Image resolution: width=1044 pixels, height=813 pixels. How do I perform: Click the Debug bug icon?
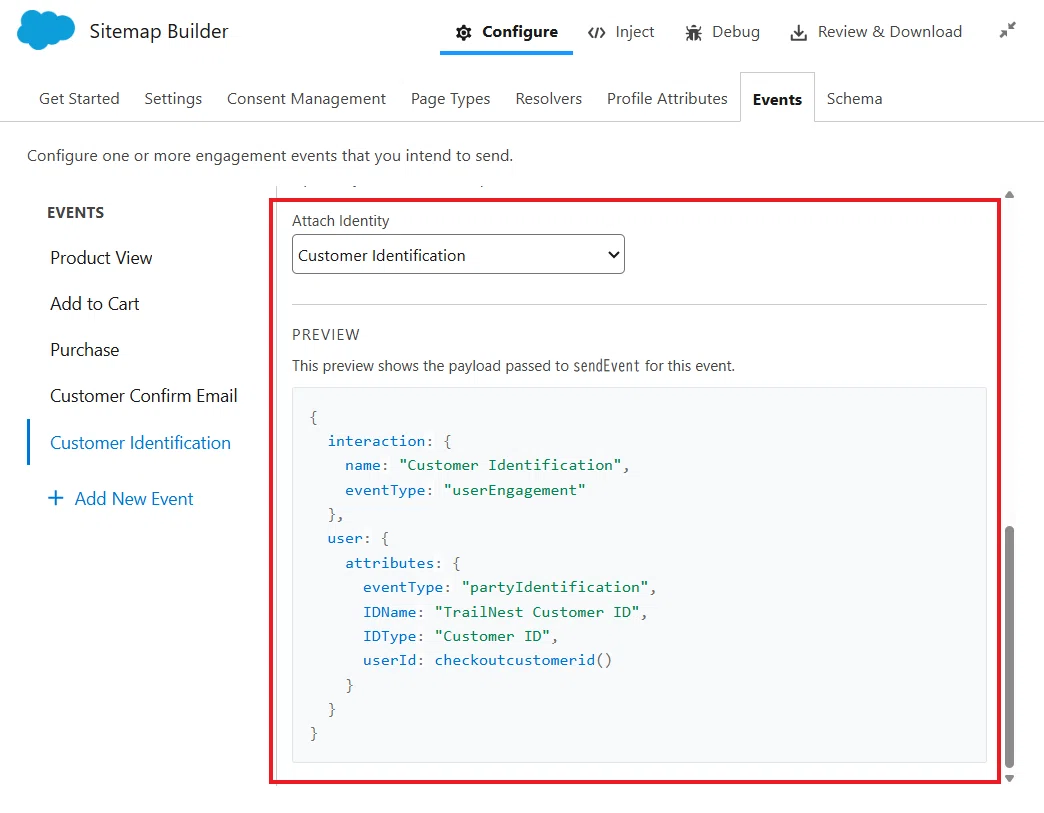point(694,33)
